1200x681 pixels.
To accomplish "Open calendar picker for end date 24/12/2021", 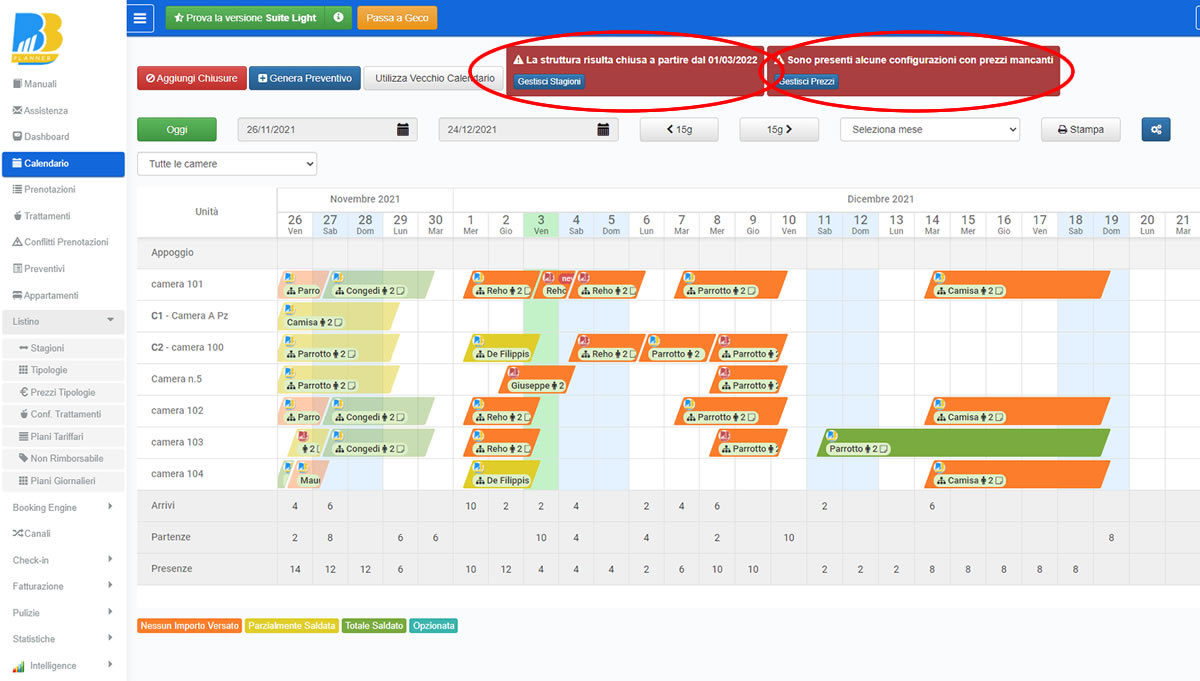I will 603,129.
